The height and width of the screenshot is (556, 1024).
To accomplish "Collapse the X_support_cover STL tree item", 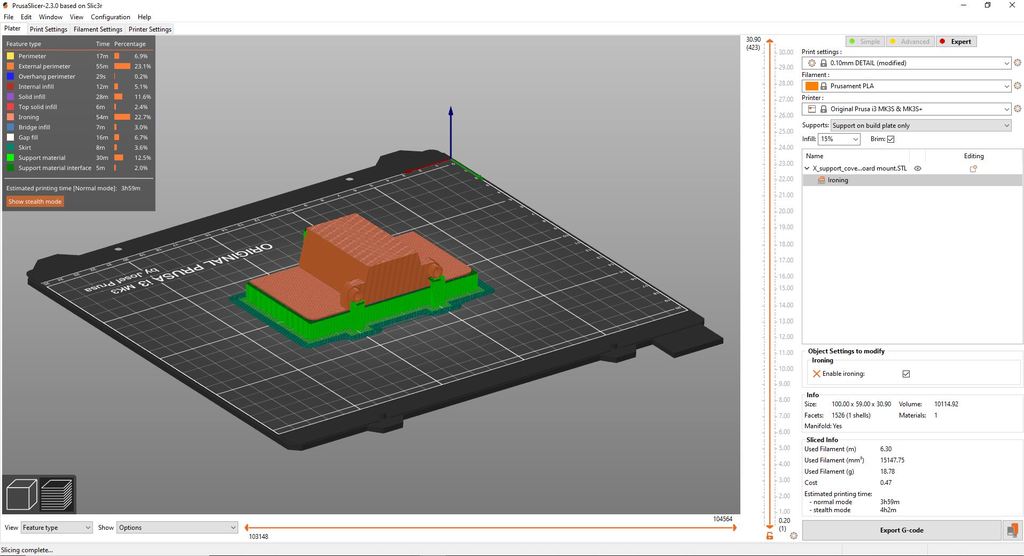I will pyautogui.click(x=808, y=169).
